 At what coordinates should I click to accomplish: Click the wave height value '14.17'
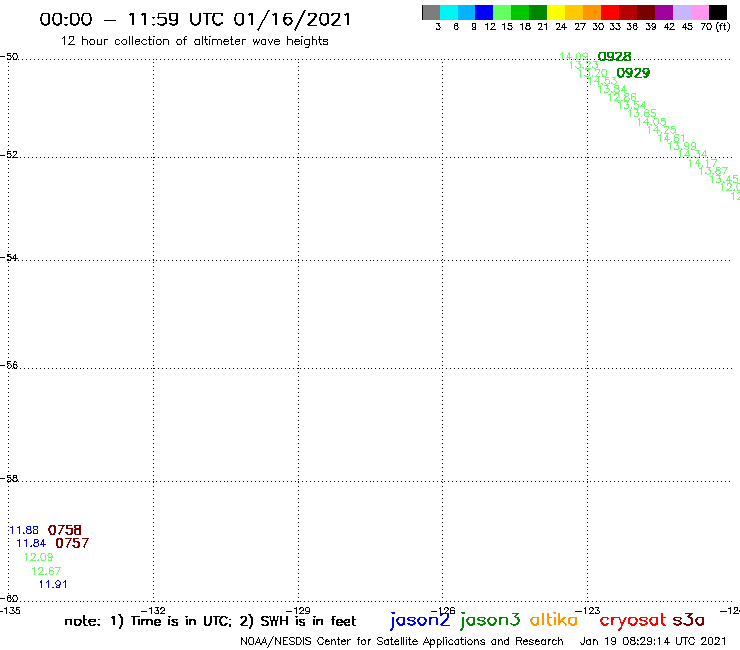703,163
